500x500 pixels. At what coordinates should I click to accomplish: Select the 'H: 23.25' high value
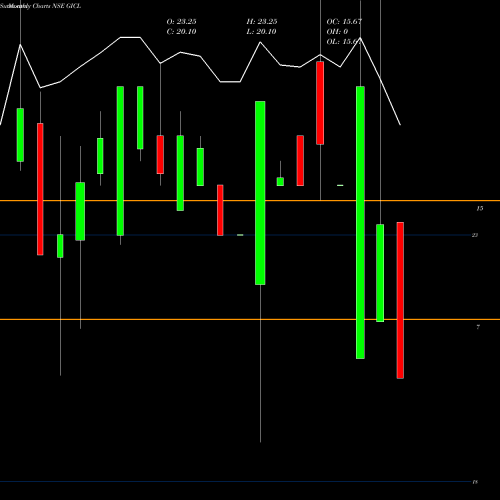262,22
